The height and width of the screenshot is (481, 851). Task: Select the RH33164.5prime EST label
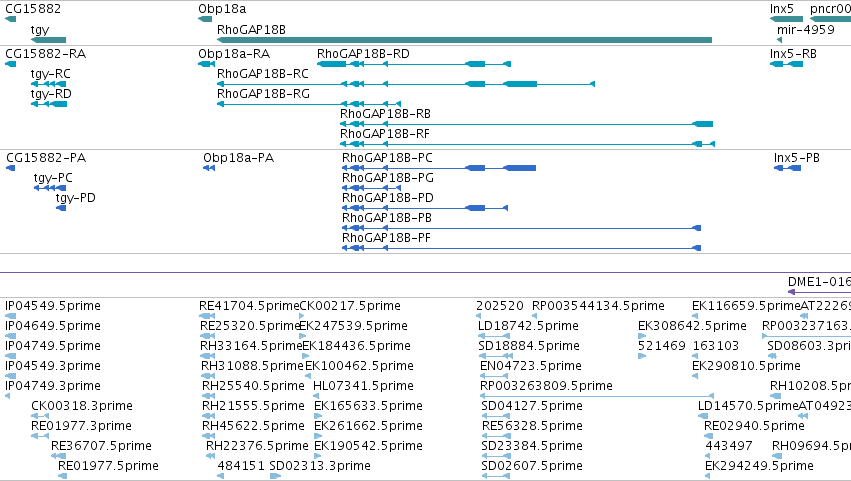tap(251, 346)
